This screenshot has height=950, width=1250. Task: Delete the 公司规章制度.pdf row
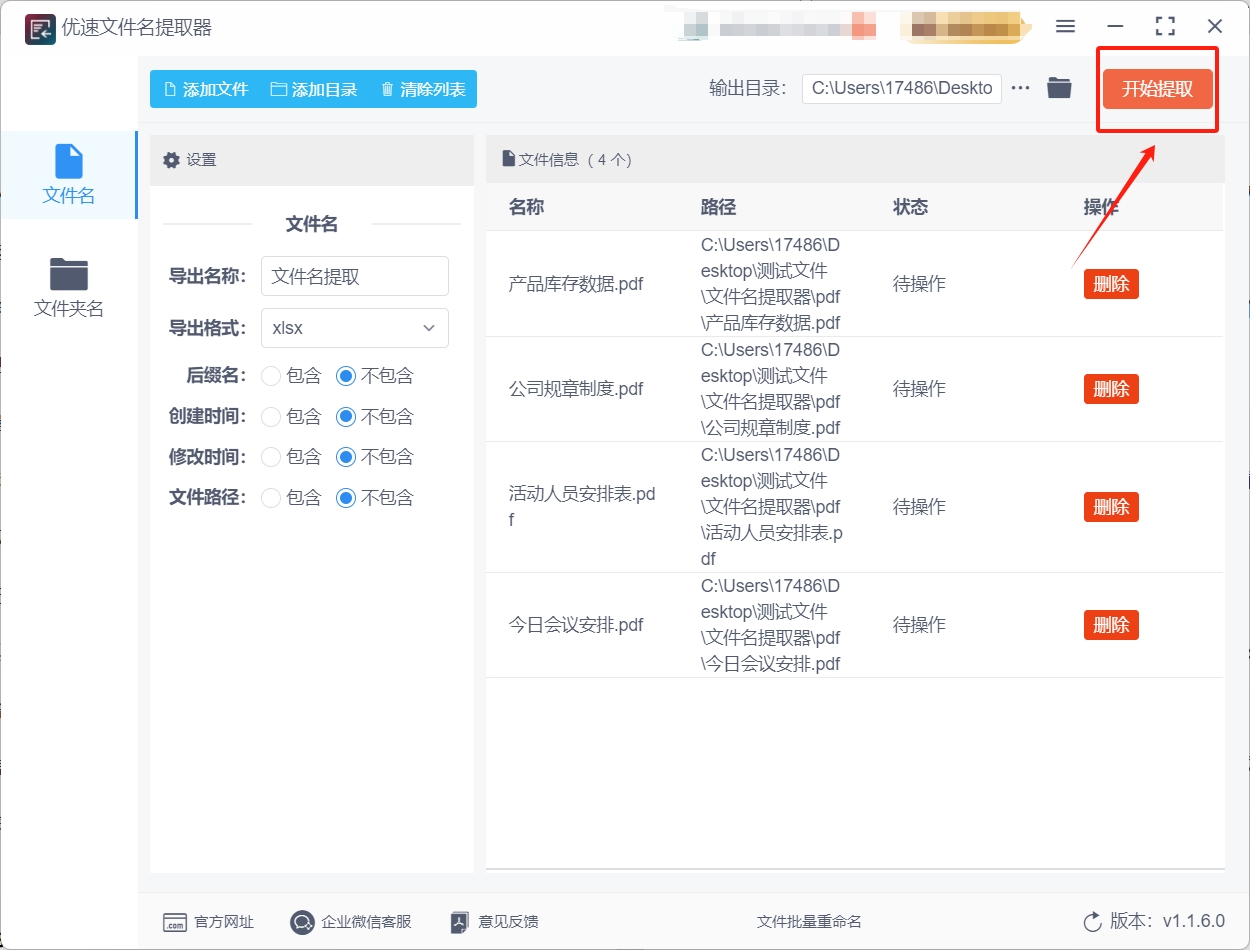1111,389
